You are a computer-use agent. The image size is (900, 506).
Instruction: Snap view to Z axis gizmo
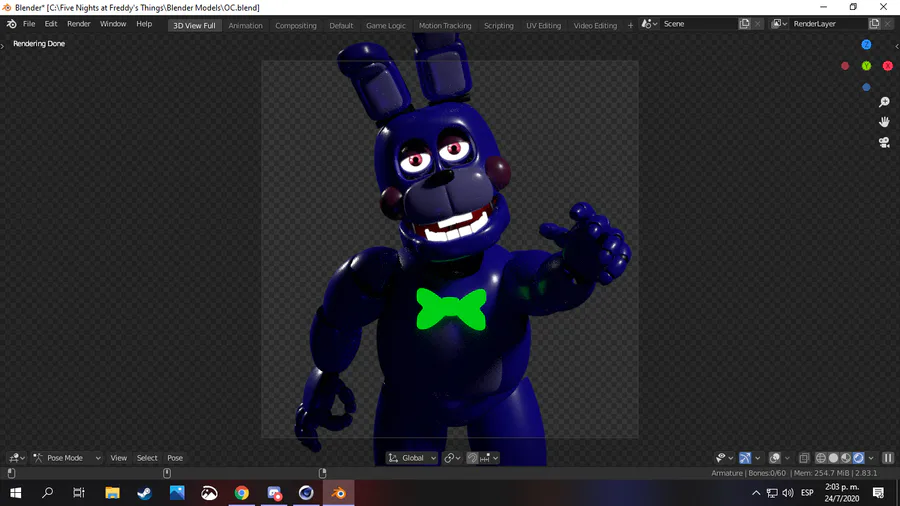866,45
